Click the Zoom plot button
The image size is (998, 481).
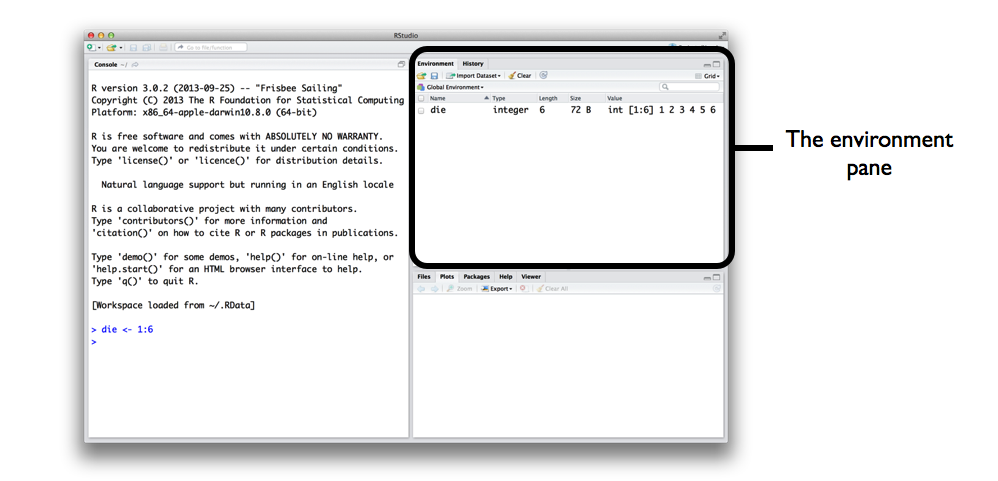point(460,288)
